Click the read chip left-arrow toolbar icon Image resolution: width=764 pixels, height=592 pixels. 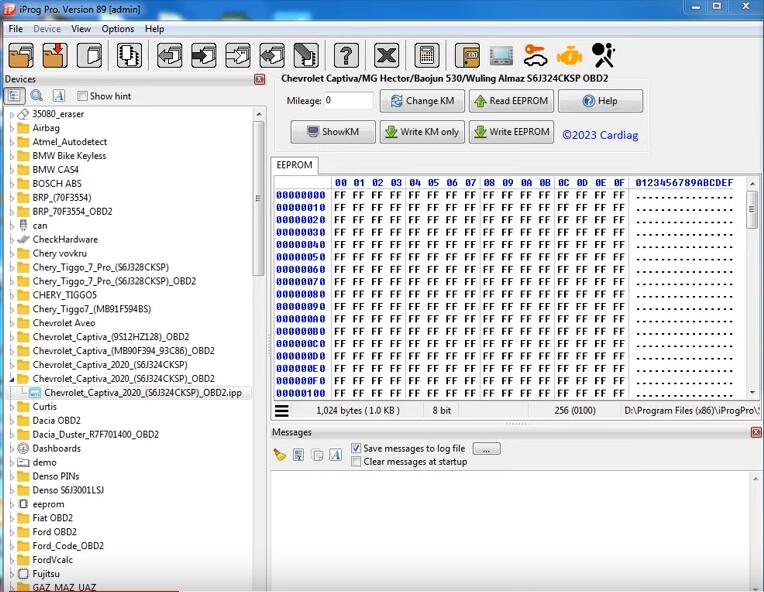click(x=169, y=56)
